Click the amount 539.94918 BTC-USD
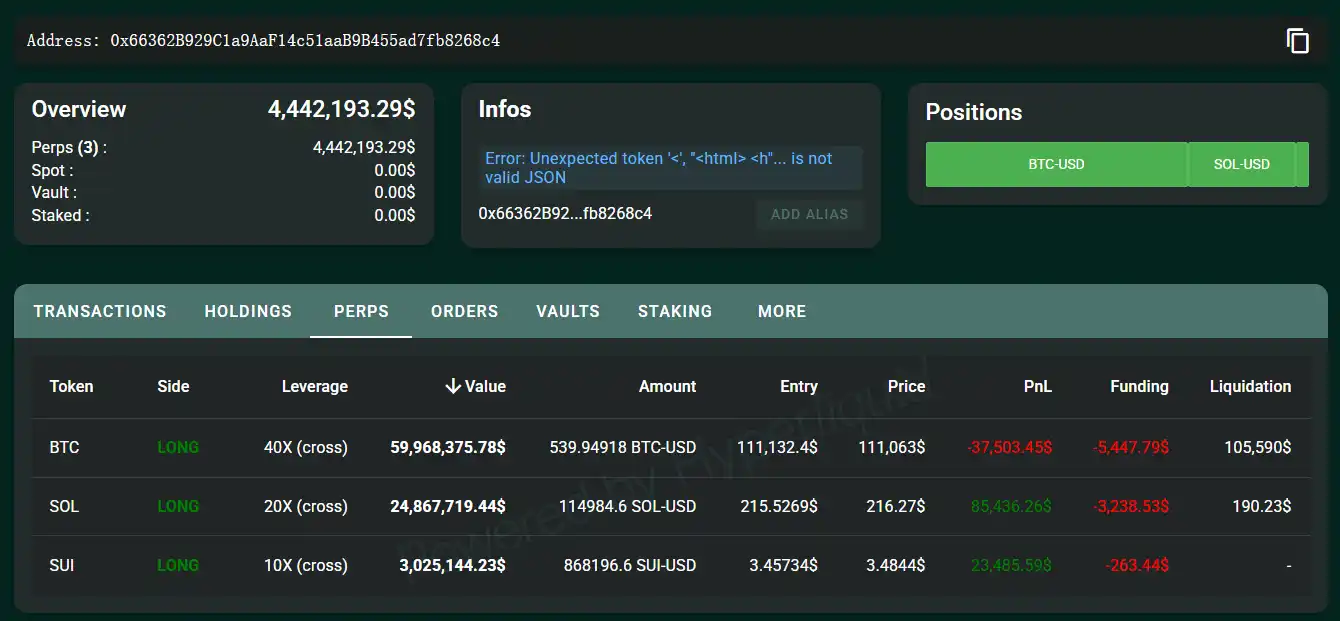 click(x=623, y=447)
